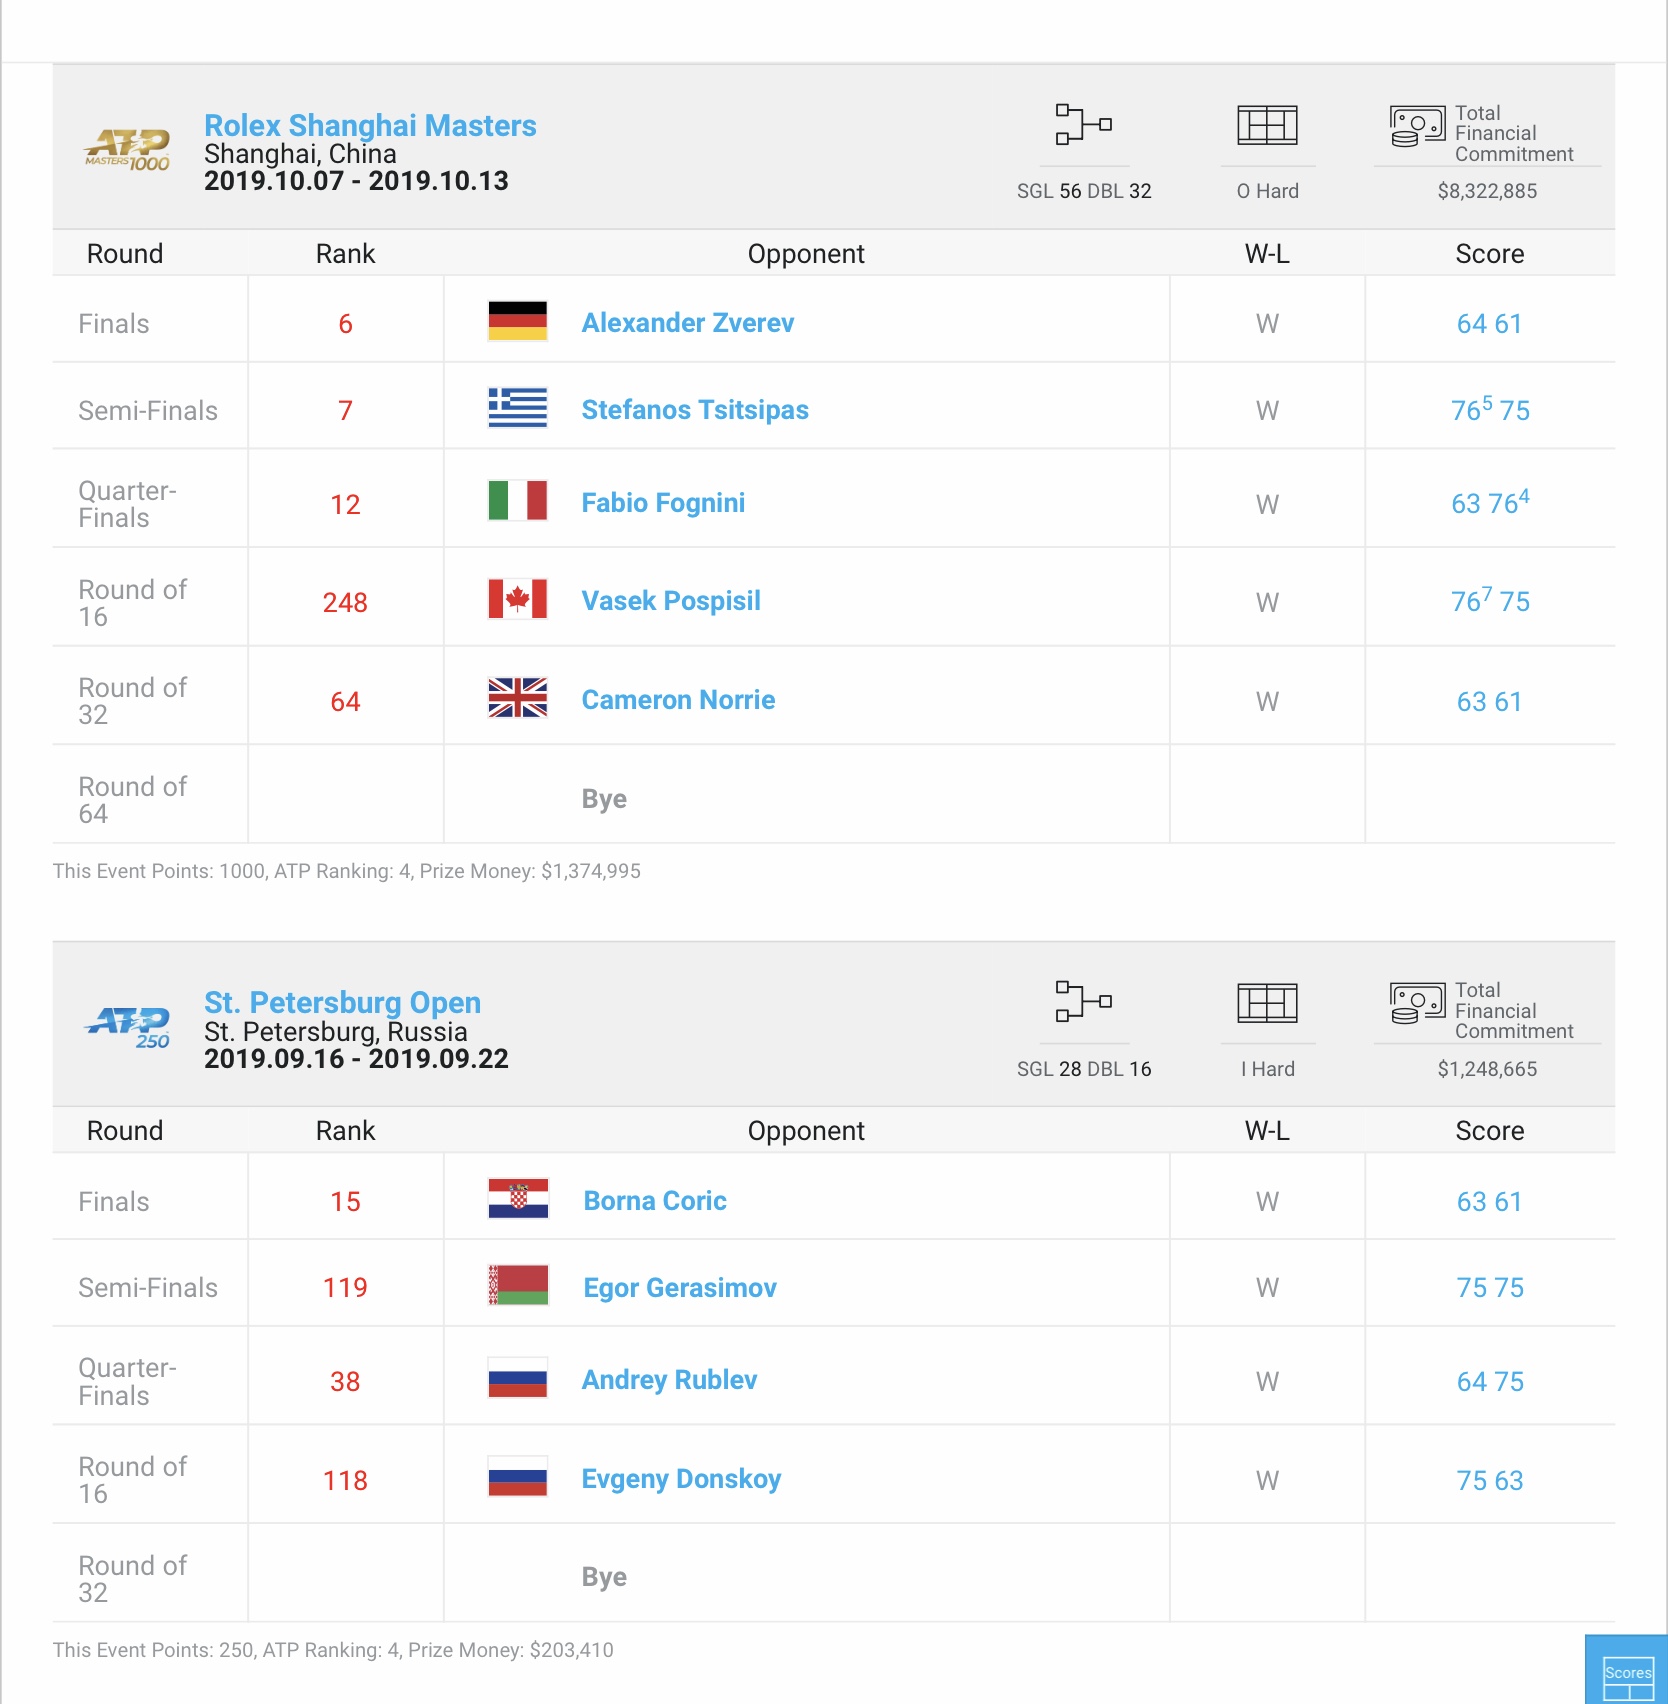Screen dimensions: 1668x1704
Task: Click Vasek Pospisil's name
Action: [x=671, y=601]
